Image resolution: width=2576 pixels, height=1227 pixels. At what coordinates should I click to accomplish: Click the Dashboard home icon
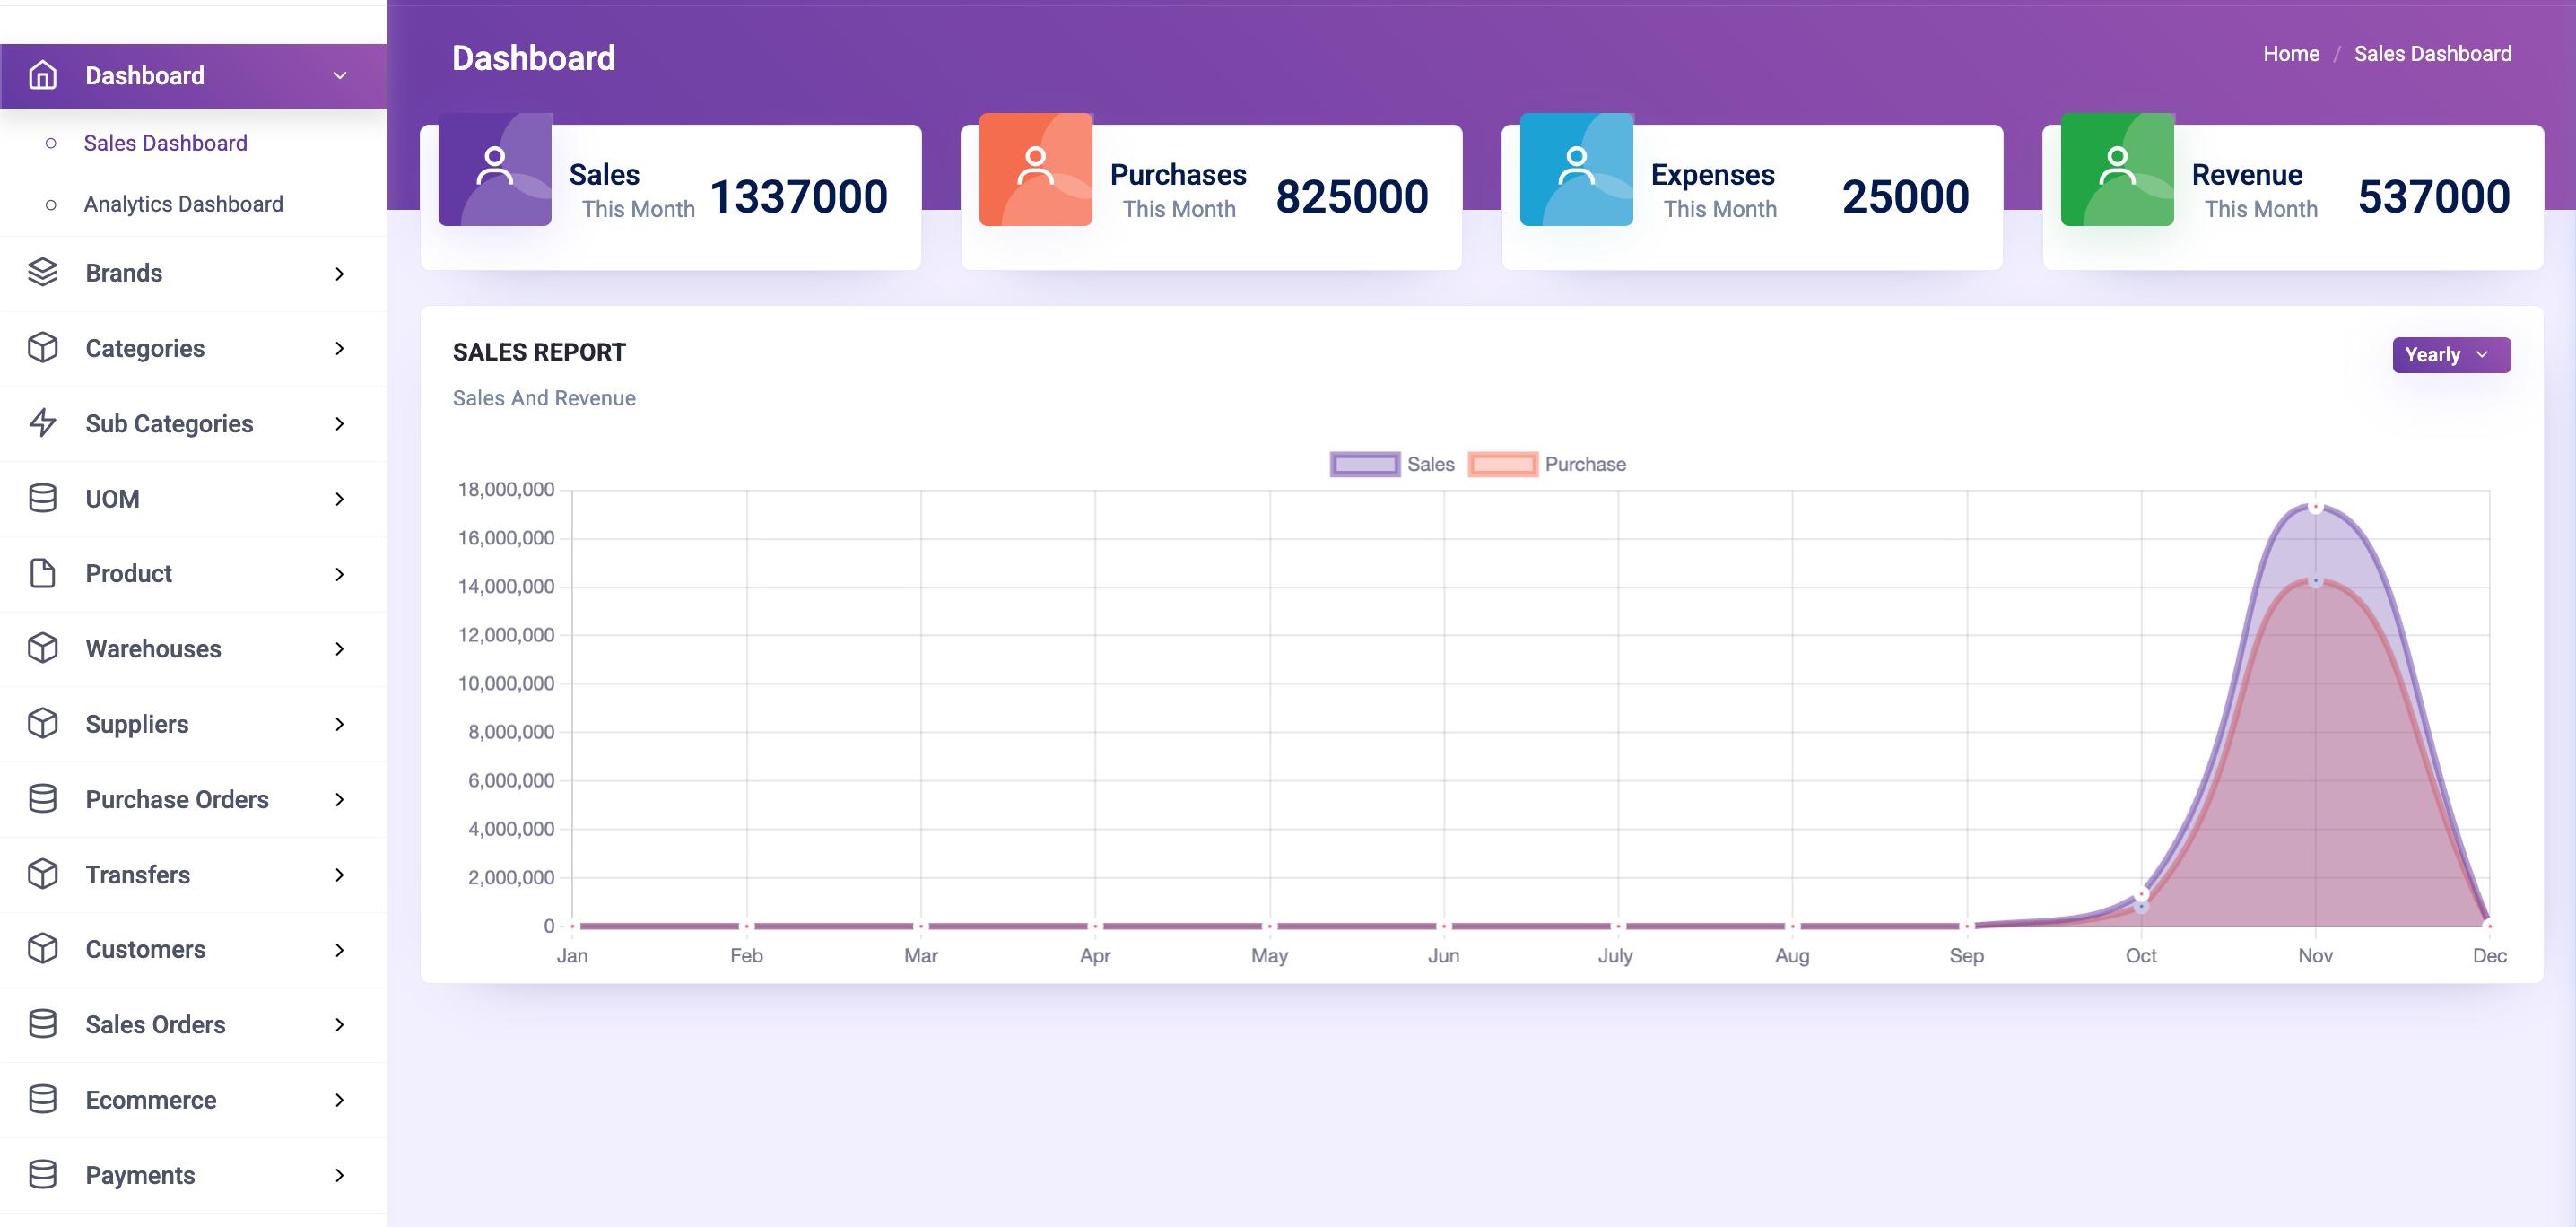[x=42, y=75]
